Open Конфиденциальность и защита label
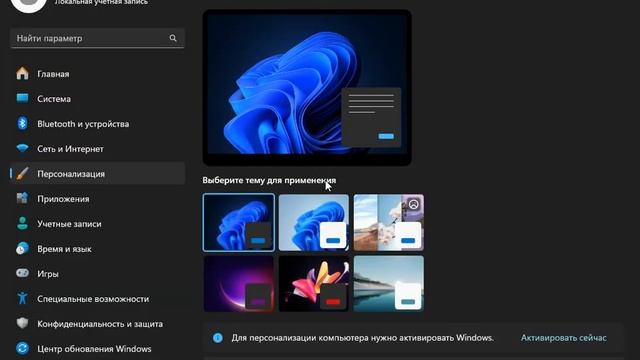This screenshot has height=360, width=640. click(x=100, y=324)
